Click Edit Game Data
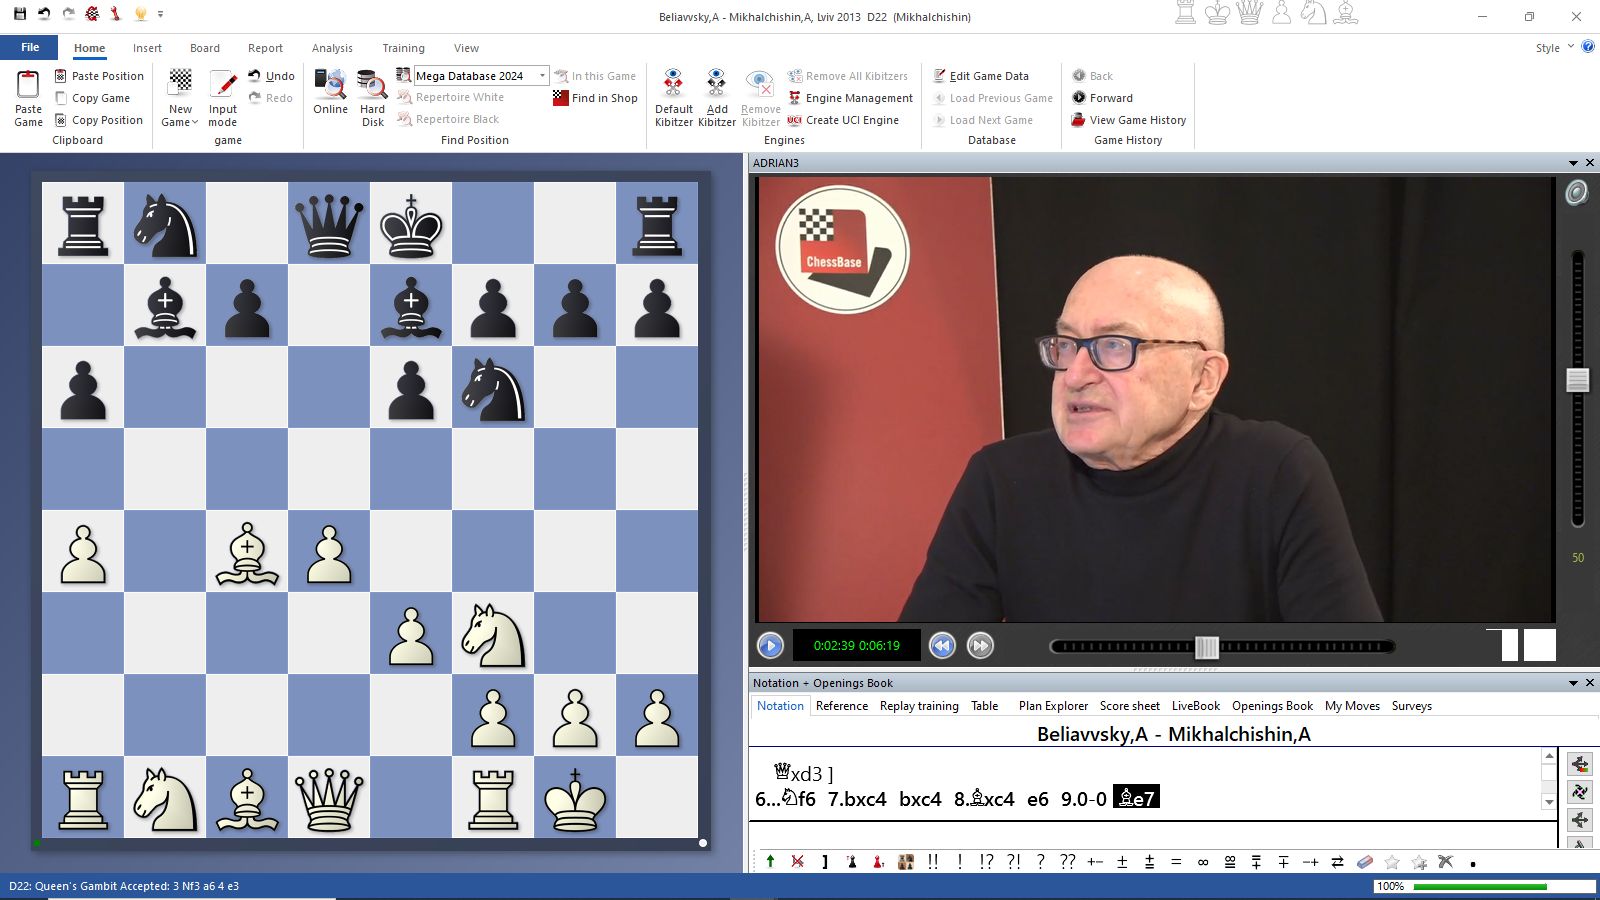1600x900 pixels. tap(980, 76)
